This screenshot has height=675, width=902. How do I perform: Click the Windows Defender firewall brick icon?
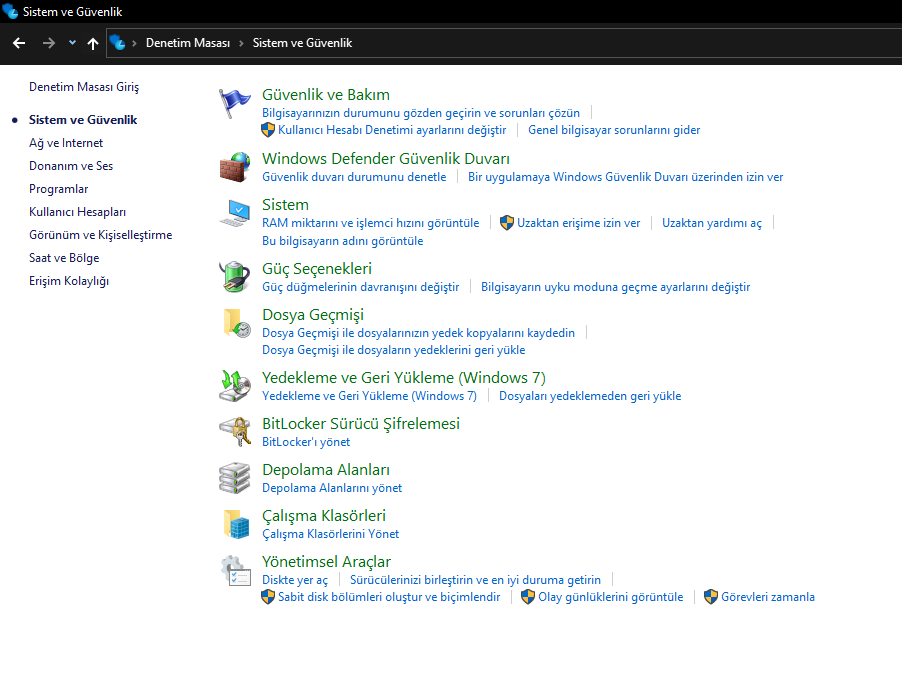click(x=235, y=167)
